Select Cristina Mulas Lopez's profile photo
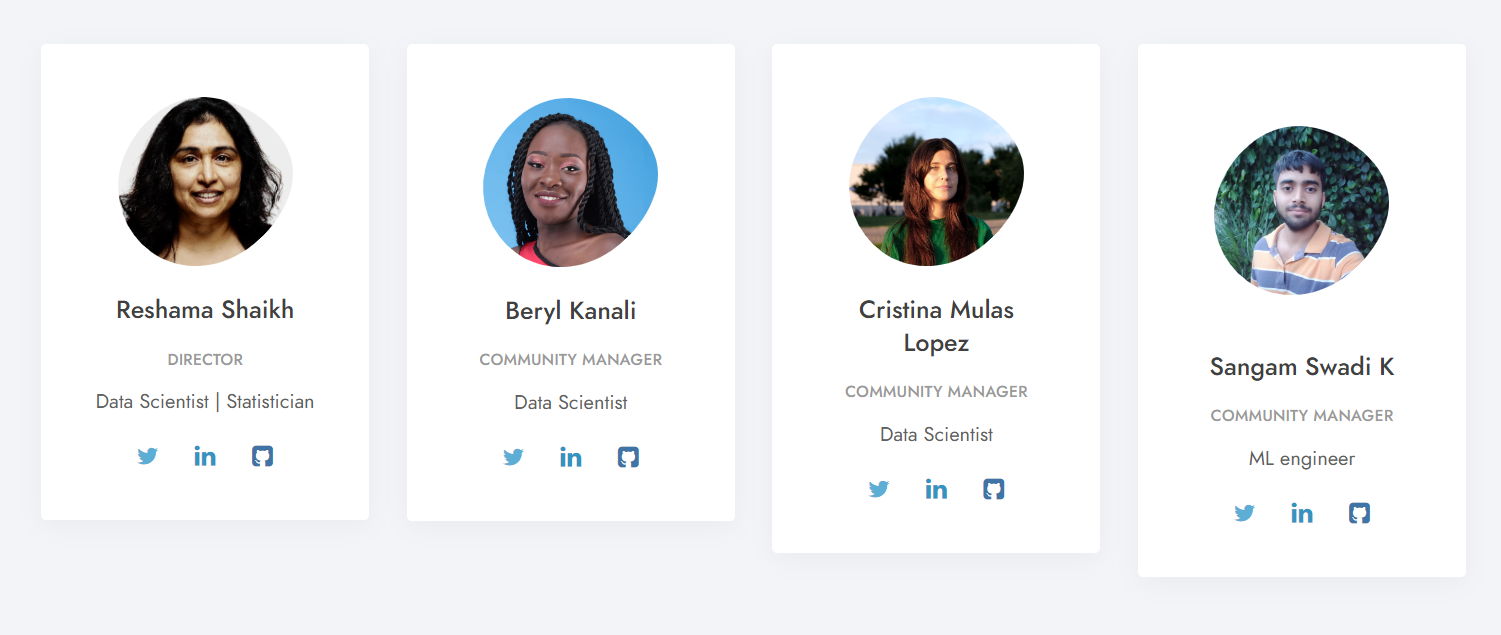Image resolution: width=1501 pixels, height=635 pixels. (936, 181)
